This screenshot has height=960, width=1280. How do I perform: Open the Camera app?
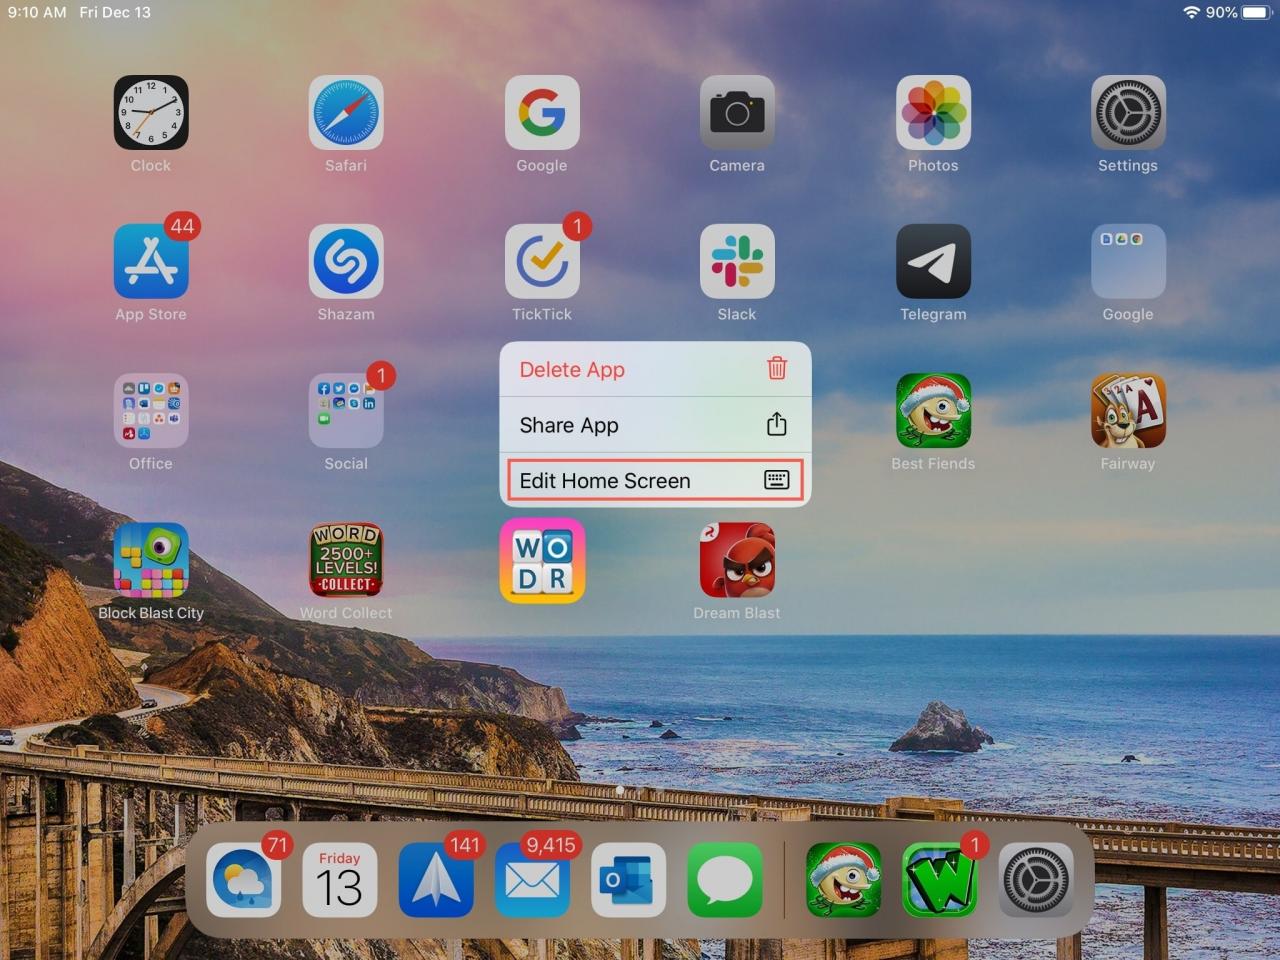point(736,113)
